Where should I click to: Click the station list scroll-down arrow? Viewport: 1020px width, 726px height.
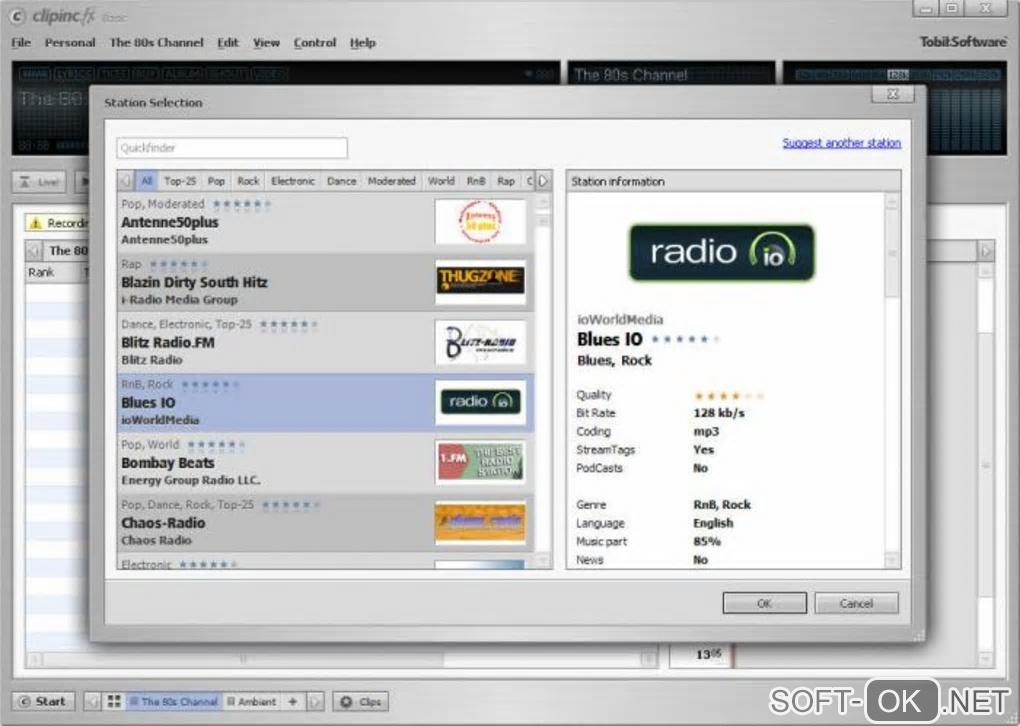pos(543,560)
